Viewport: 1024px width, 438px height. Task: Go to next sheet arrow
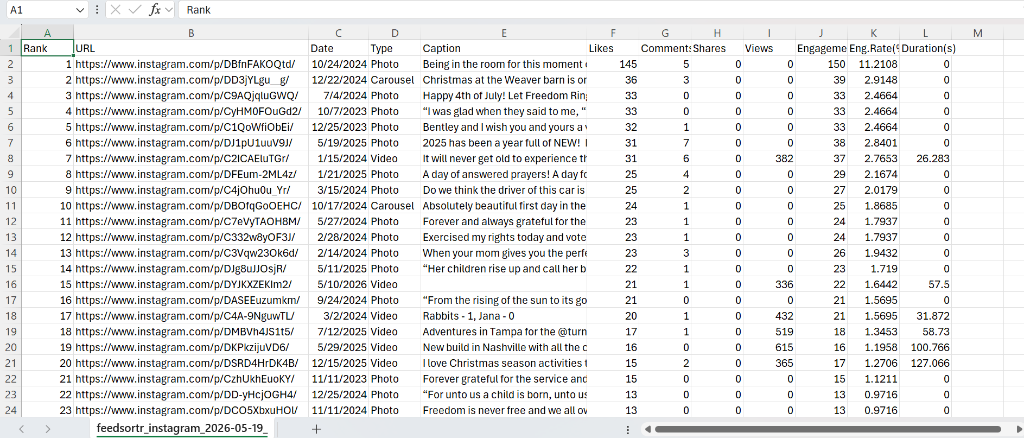tap(48, 429)
